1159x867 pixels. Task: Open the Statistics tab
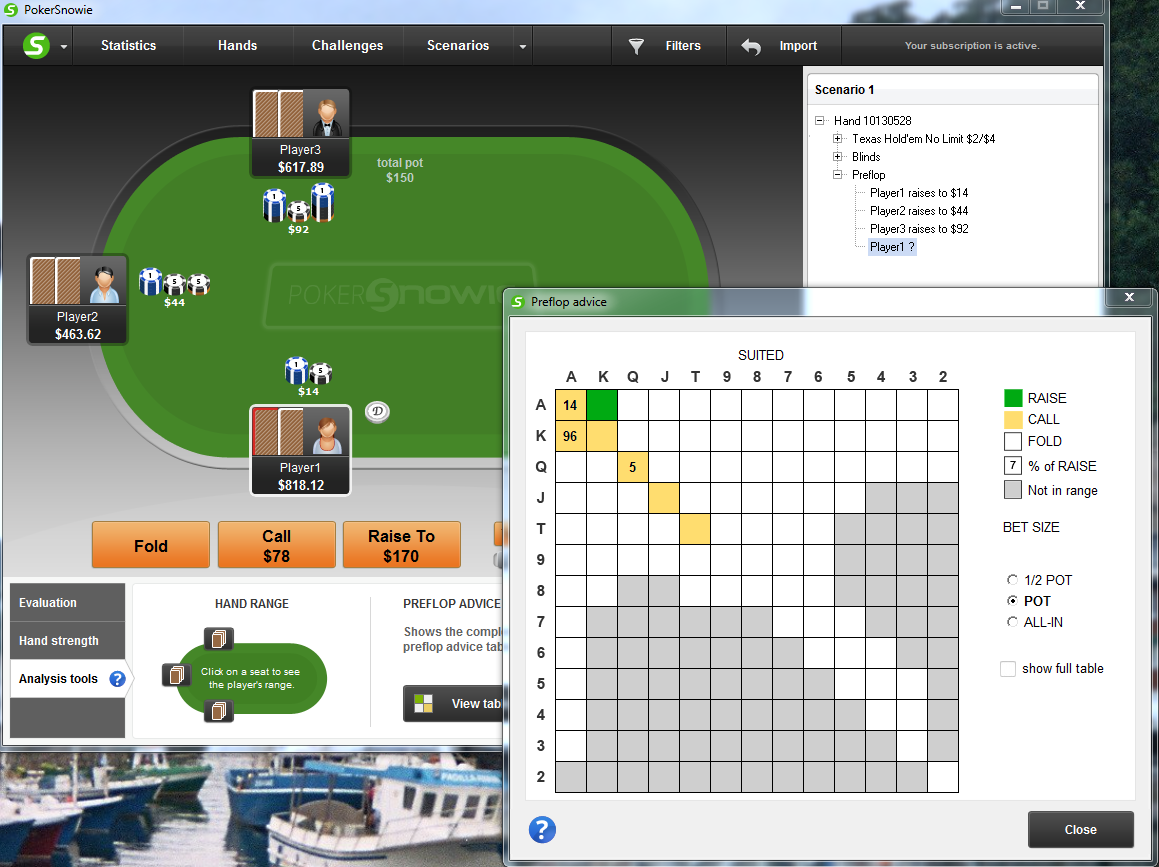129,45
